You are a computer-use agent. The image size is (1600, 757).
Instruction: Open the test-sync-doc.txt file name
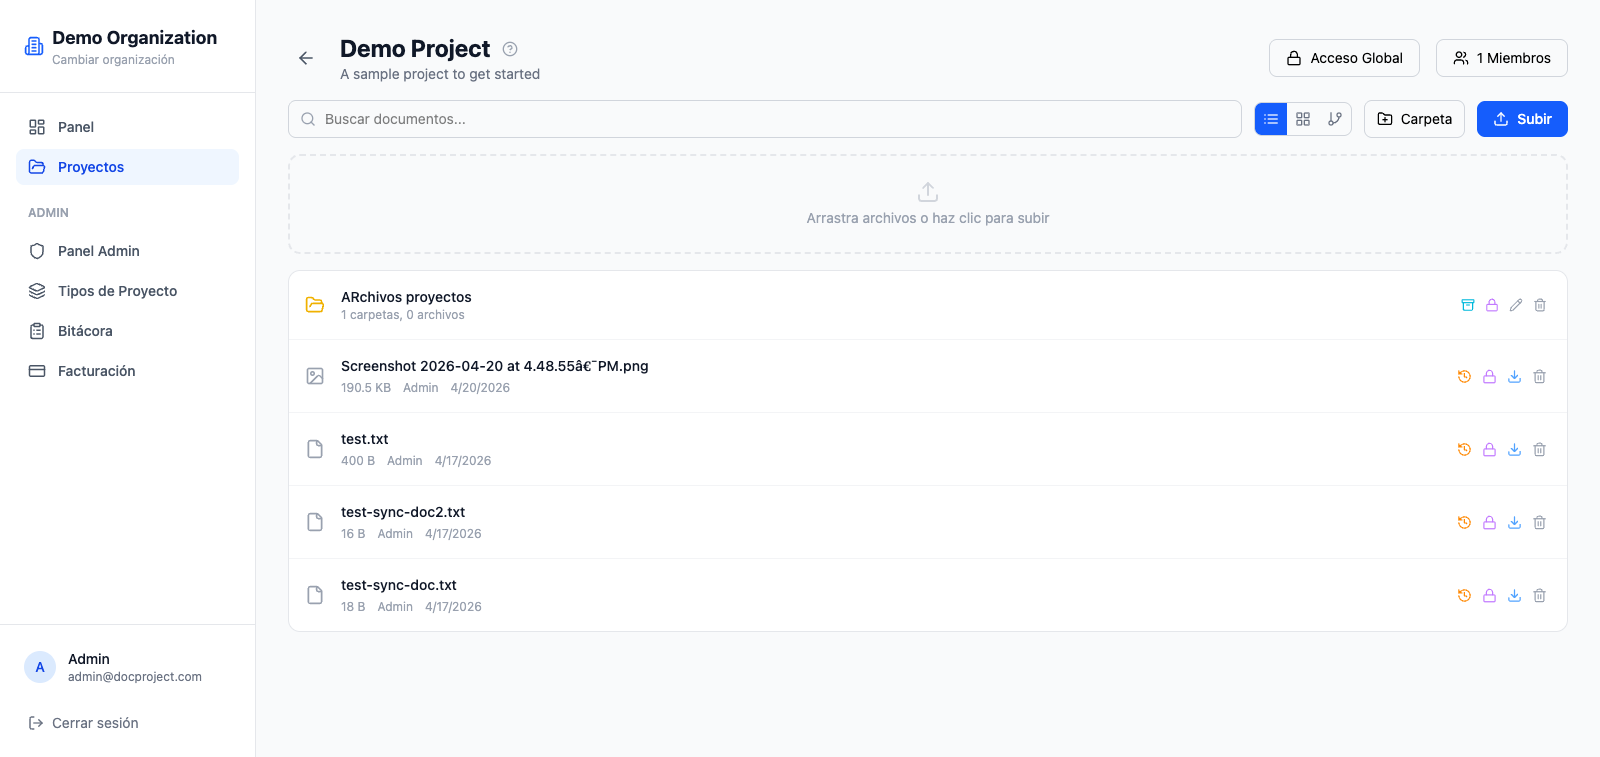coord(399,585)
